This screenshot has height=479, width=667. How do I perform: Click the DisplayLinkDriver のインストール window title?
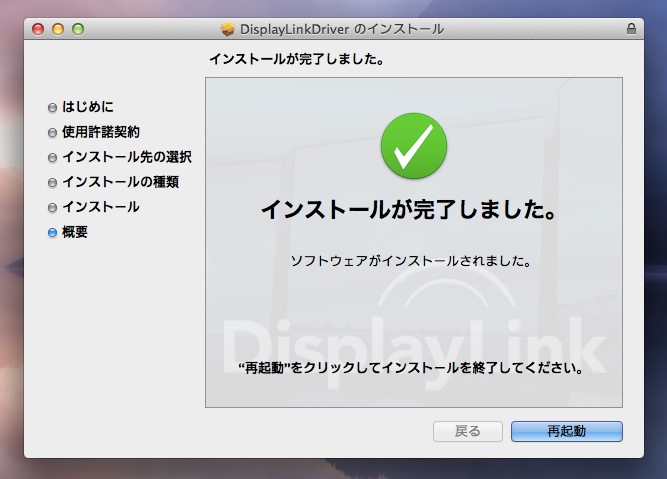pyautogui.click(x=342, y=29)
